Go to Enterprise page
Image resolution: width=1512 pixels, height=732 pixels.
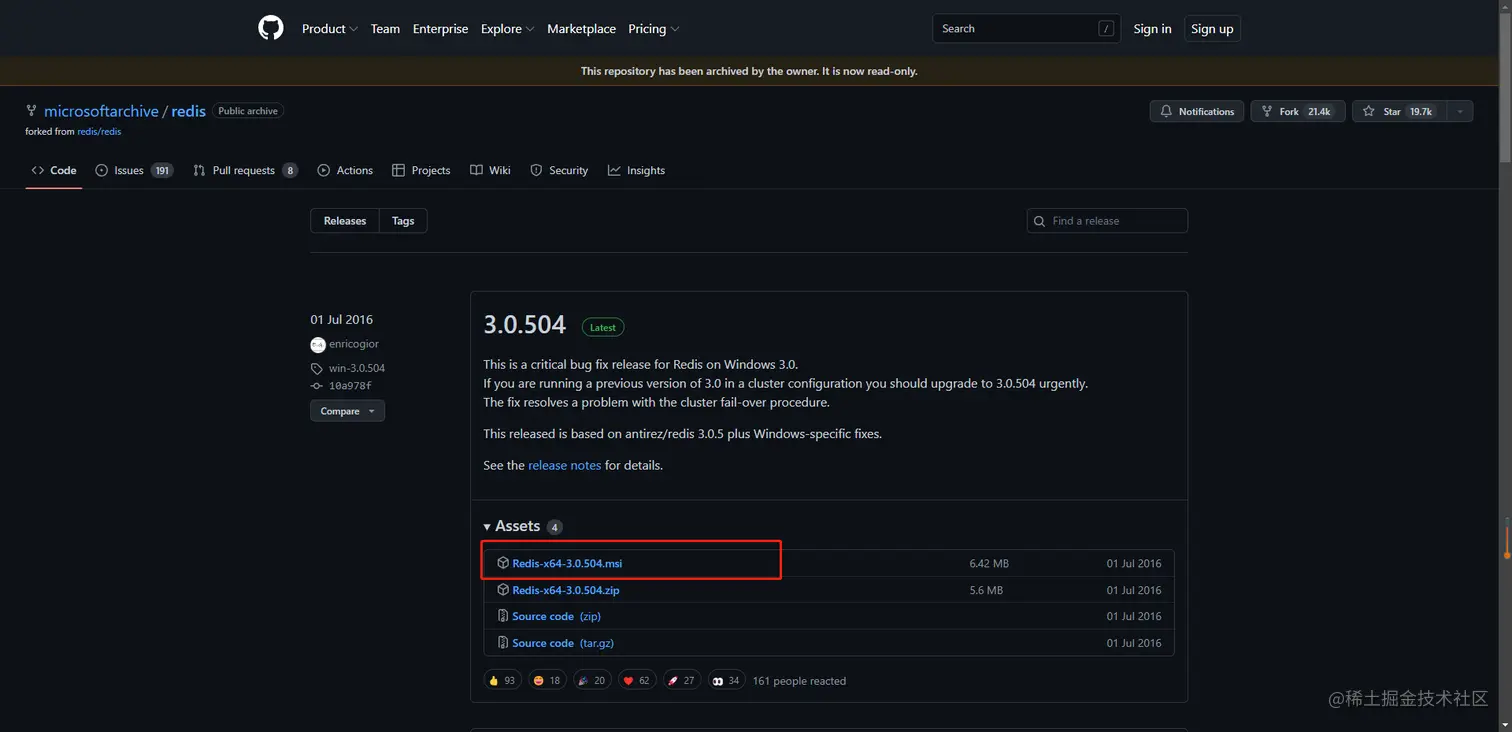point(440,29)
